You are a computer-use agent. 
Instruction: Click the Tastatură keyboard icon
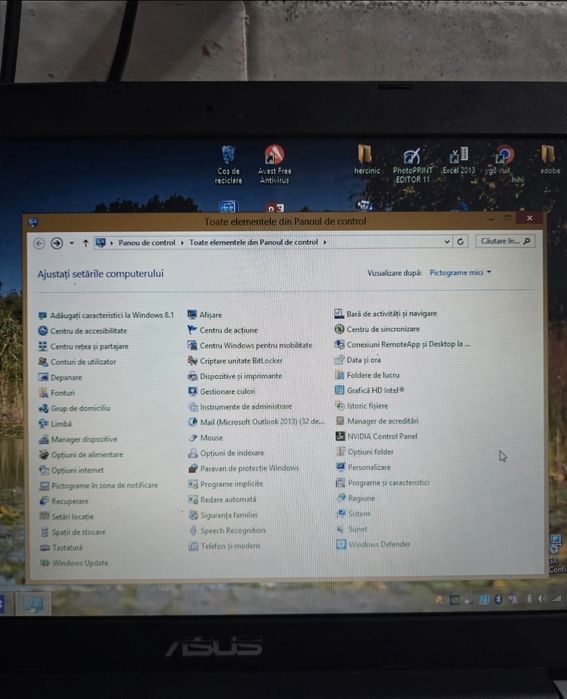(45, 547)
